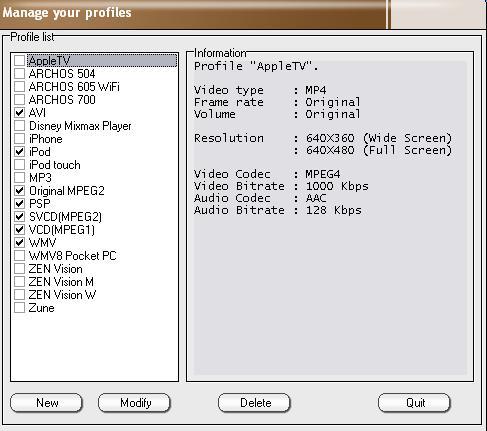Uncheck the AVI profile checkbox
487x431 pixels.
pos(19,113)
